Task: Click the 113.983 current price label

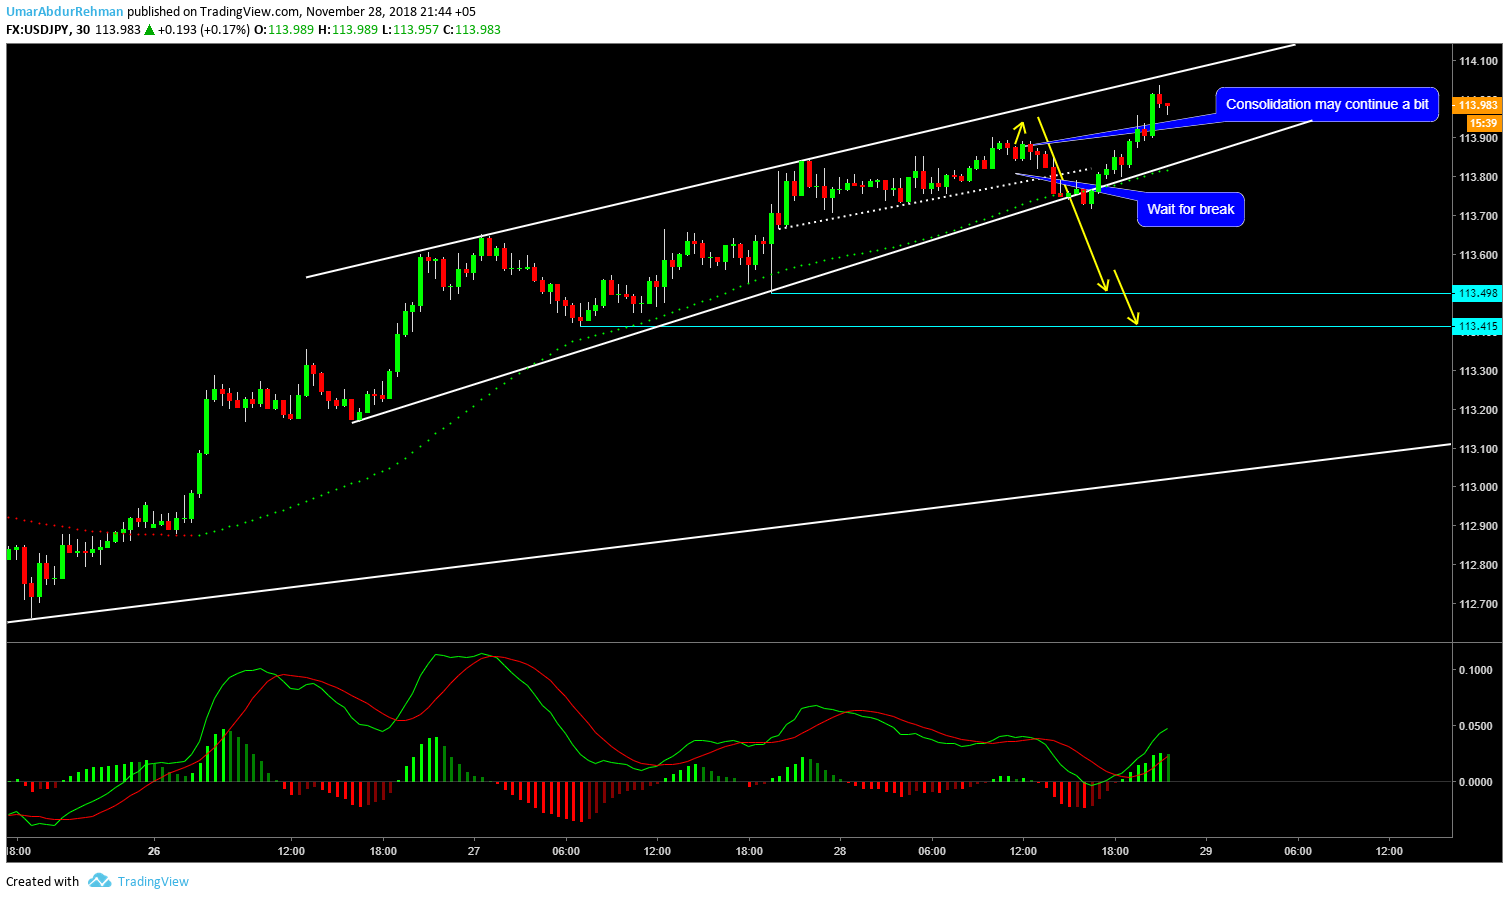Action: (x=1477, y=105)
